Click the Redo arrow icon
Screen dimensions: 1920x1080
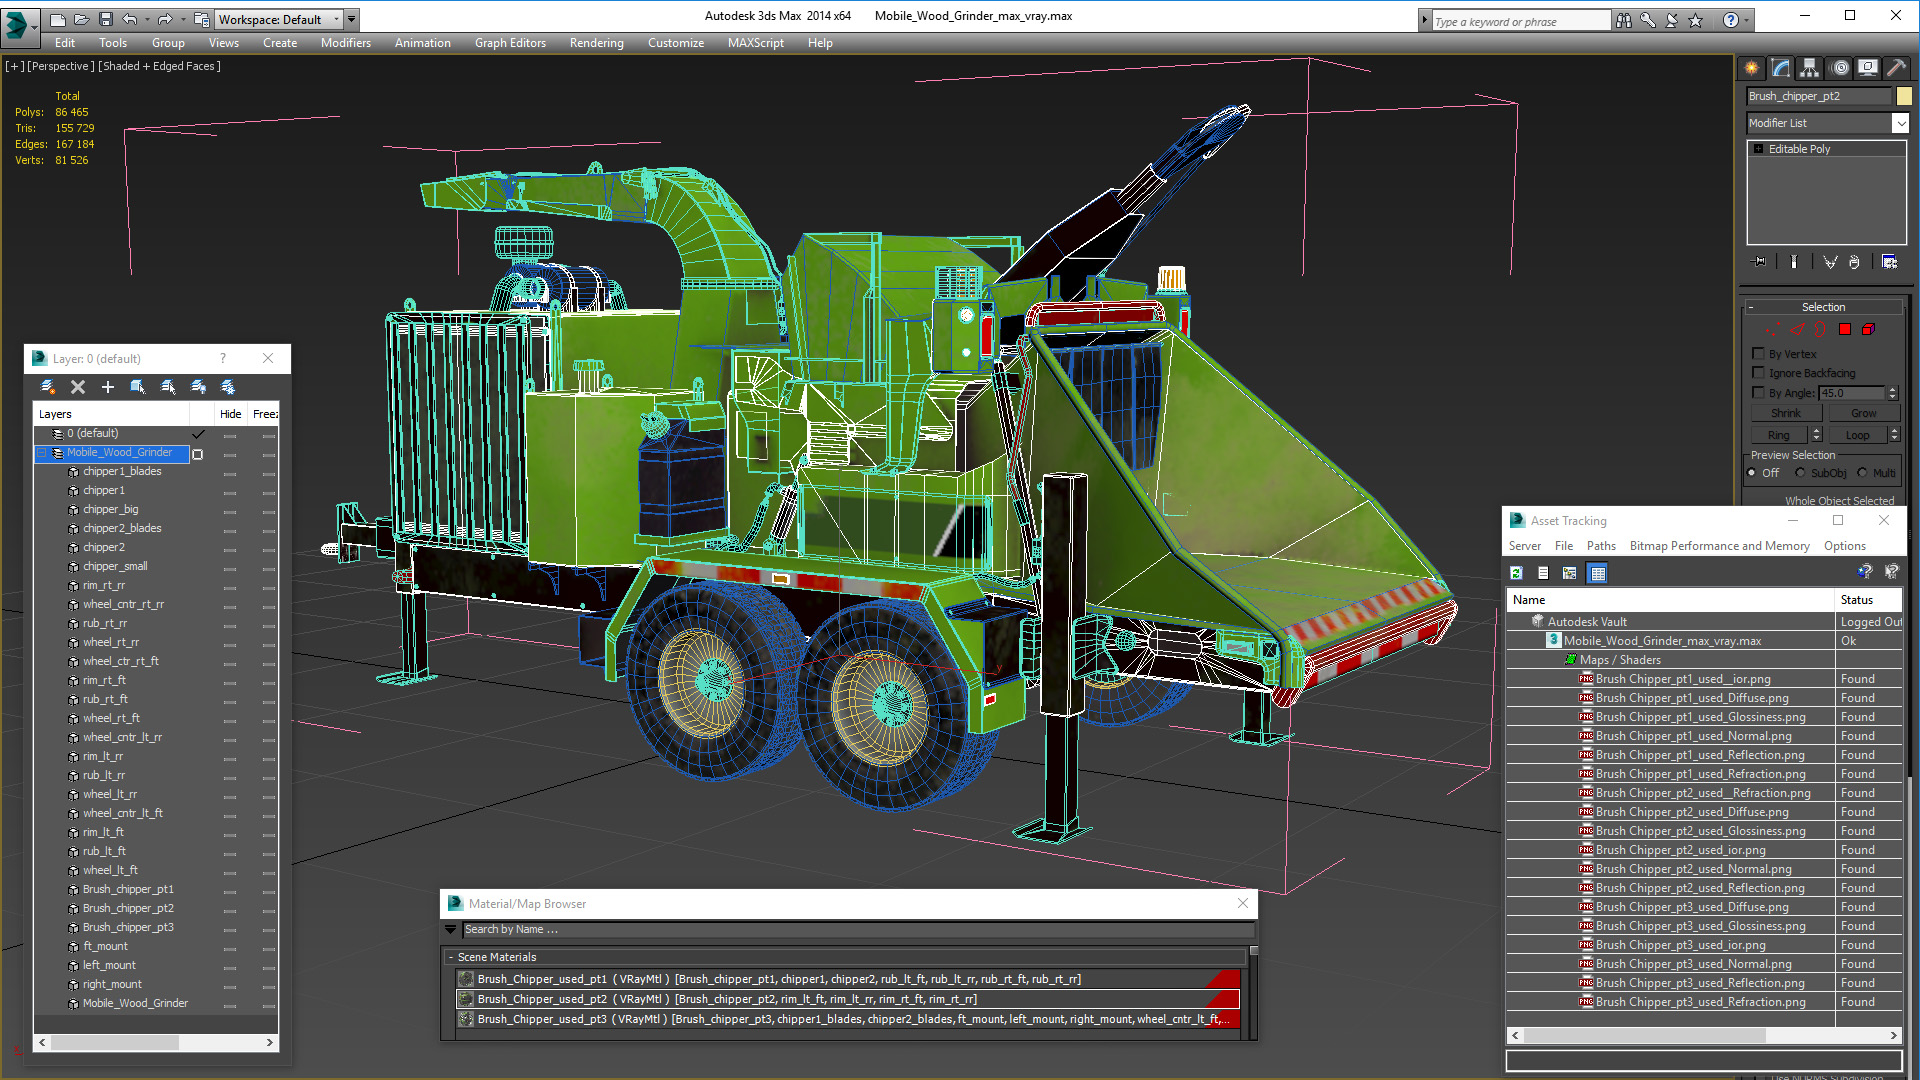[165, 19]
